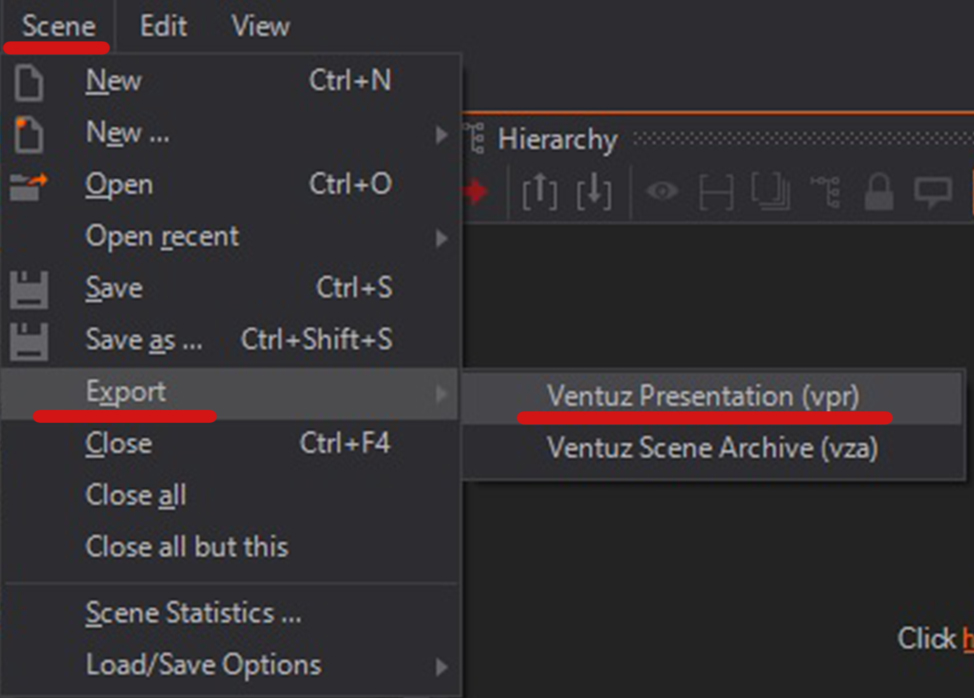
Task: Click the tree structure icon in Hierarchy toolbar
Action: (825, 192)
